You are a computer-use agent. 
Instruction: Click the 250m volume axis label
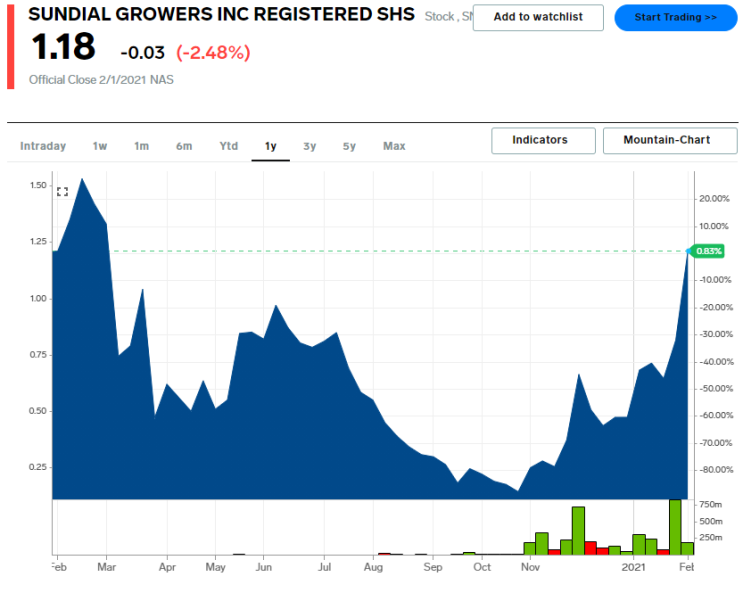[711, 538]
